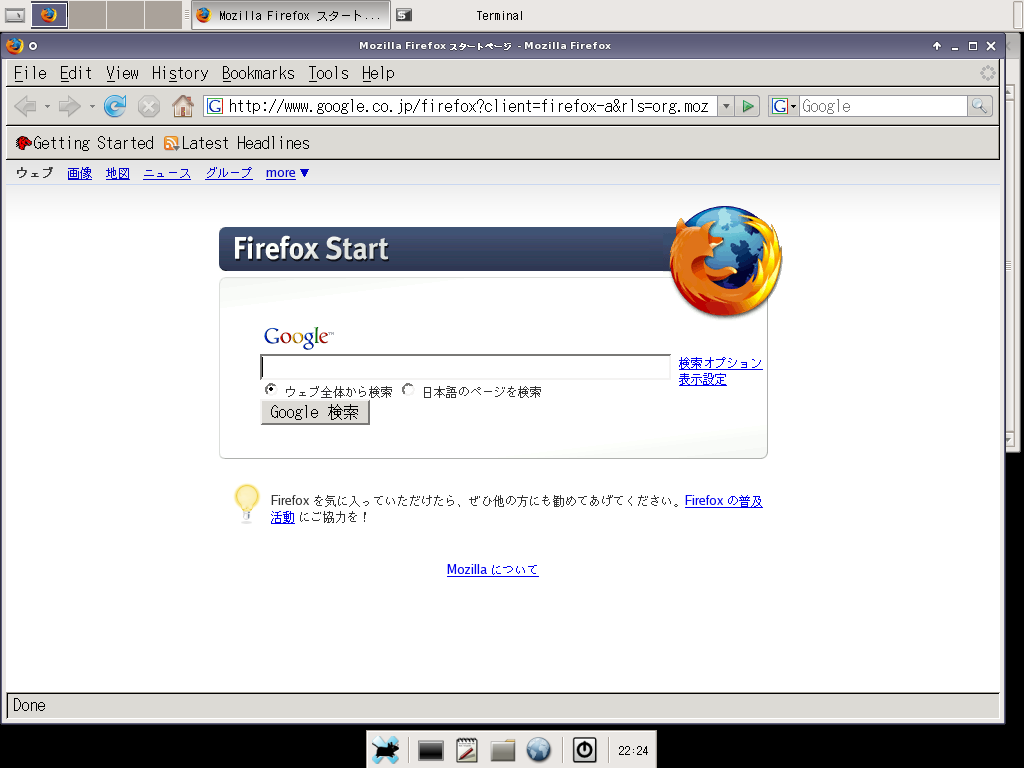
Task: Open the Xfce mouse menu icon
Action: [386, 750]
